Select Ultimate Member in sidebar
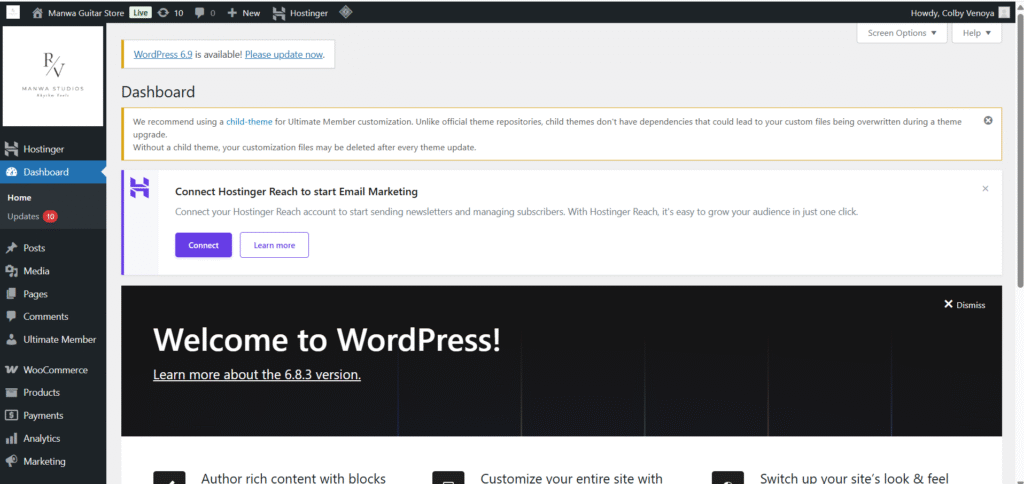The width and height of the screenshot is (1024, 484). (59, 340)
